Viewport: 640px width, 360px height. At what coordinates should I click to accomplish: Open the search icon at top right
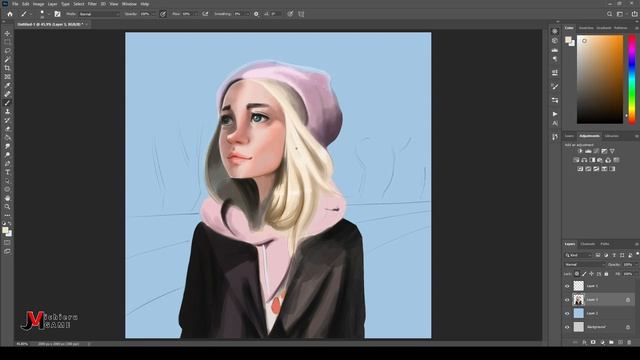point(609,14)
